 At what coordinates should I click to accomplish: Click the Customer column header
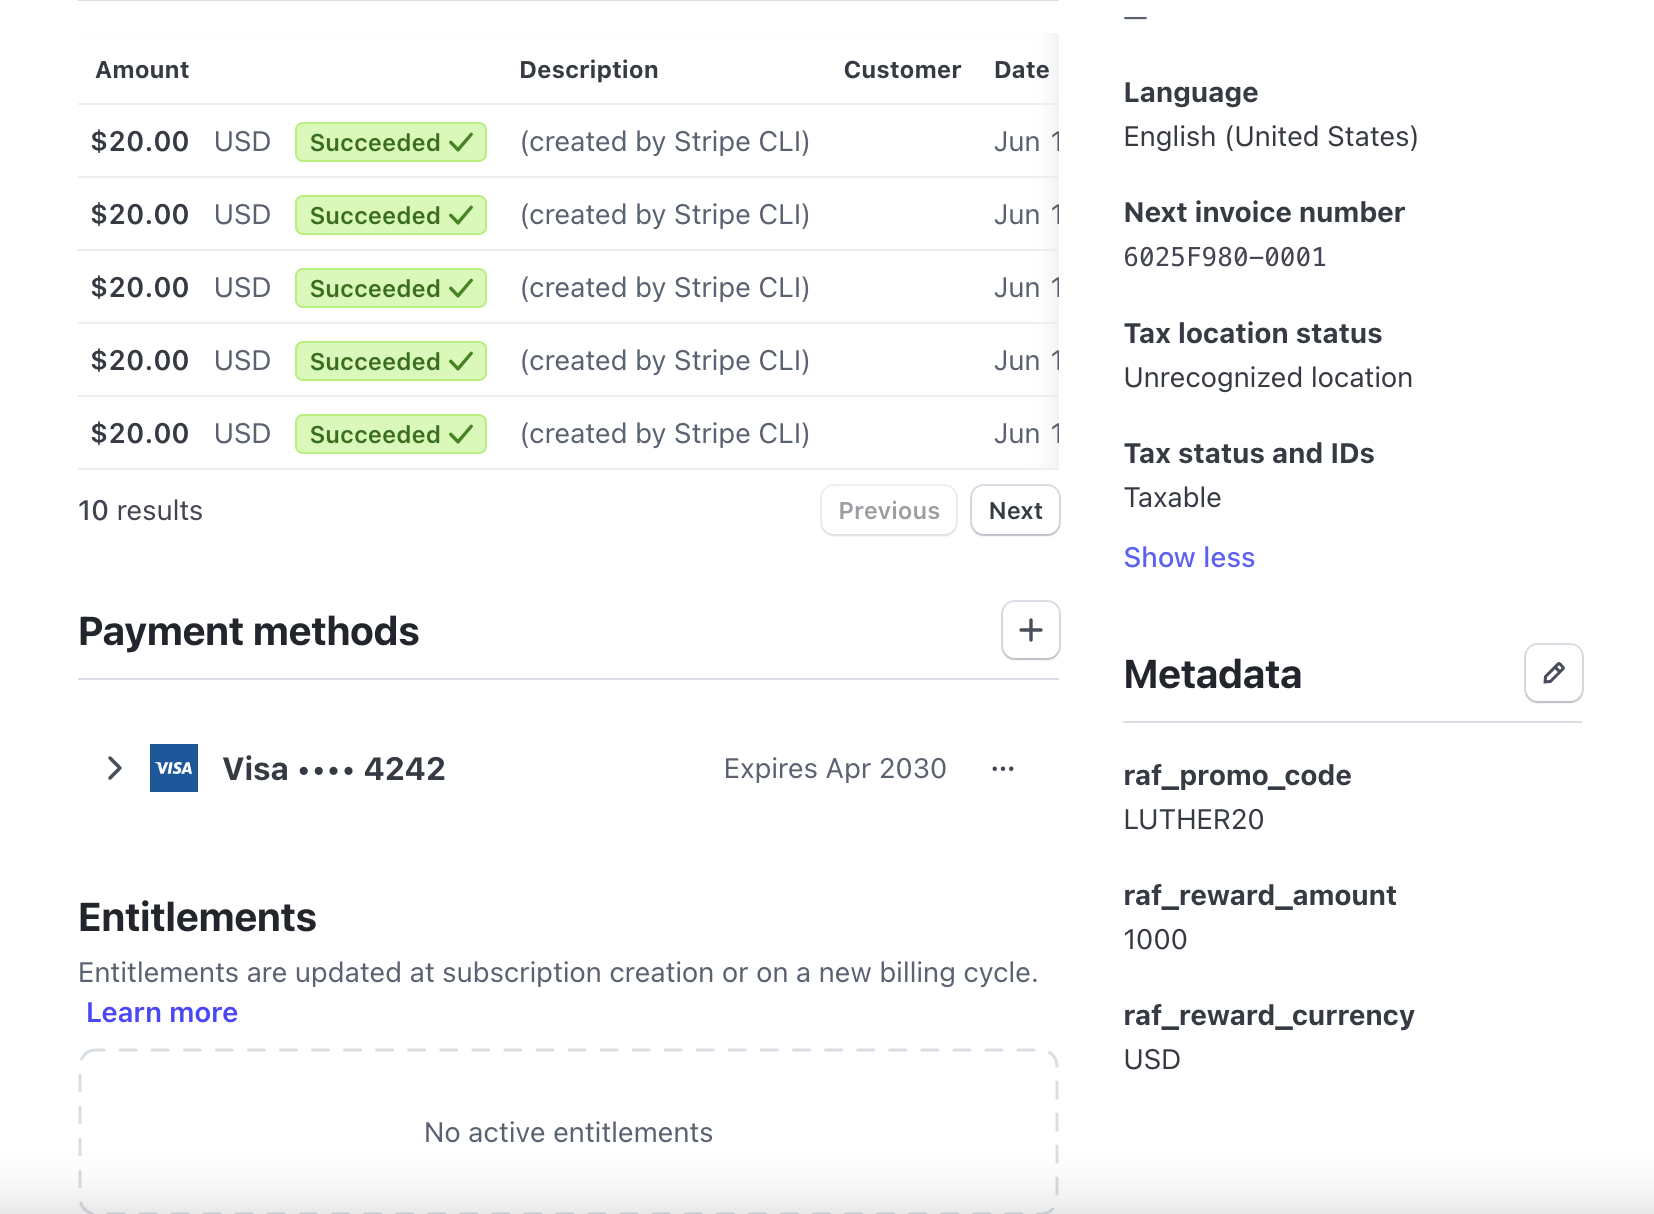click(x=901, y=70)
